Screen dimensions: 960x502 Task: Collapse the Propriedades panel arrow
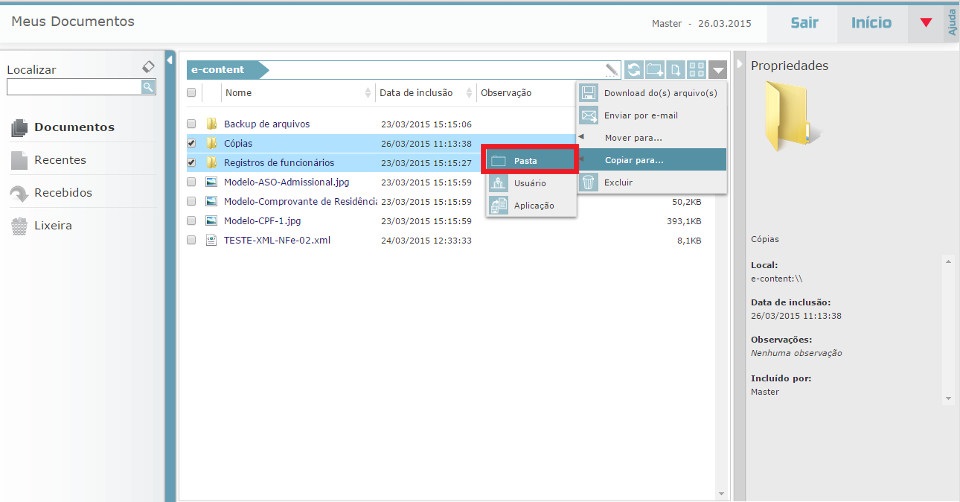740,65
